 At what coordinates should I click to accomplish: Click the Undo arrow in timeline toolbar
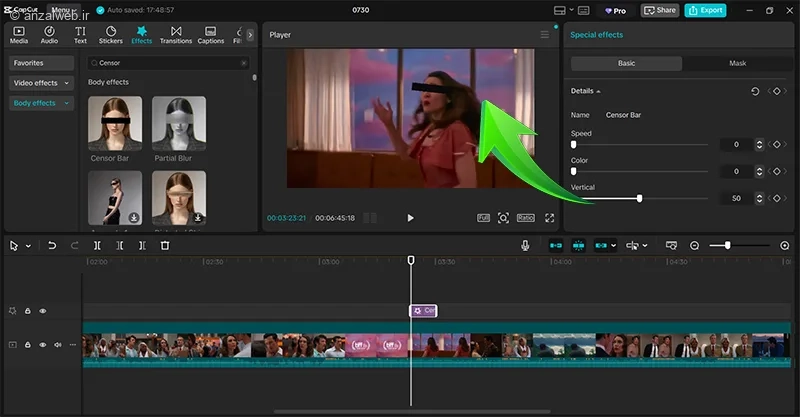(x=52, y=245)
